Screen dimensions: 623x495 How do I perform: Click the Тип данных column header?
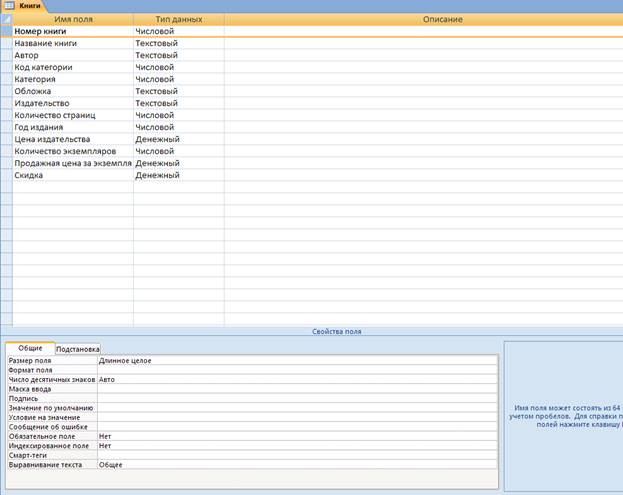tap(178, 19)
